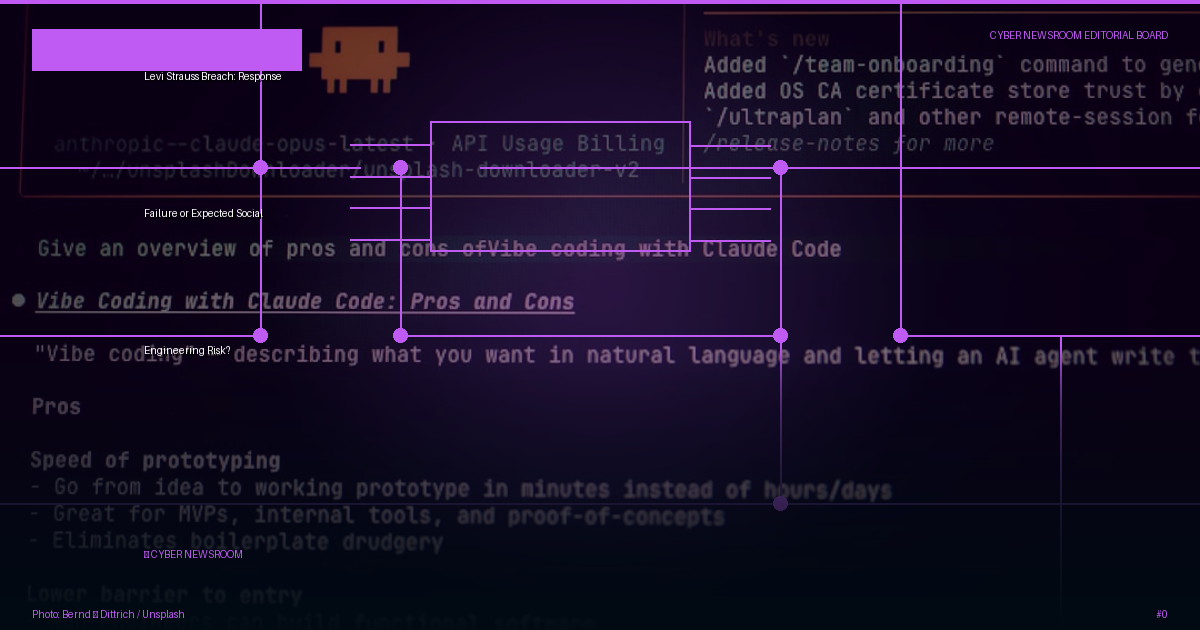
Task: Click the '/release-notes for more' line
Action: pos(849,143)
